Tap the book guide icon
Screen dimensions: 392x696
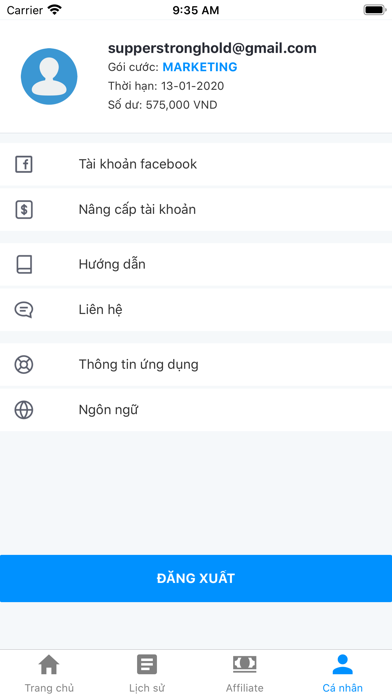point(24,265)
